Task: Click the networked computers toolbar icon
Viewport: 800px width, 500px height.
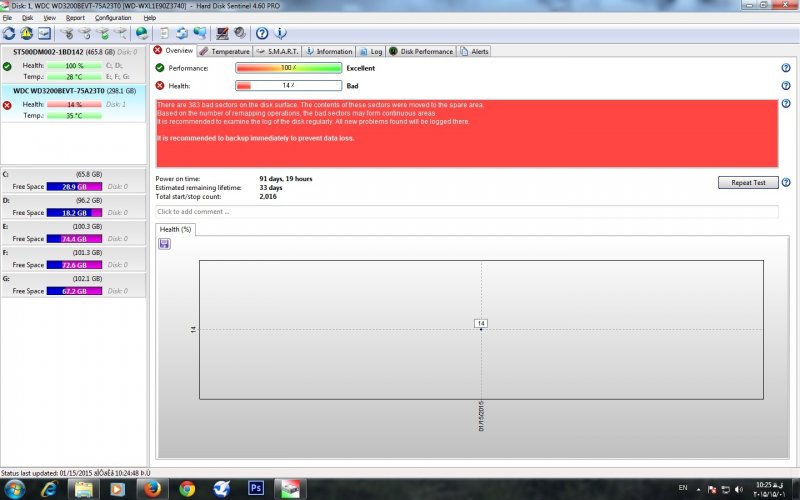Action: coord(200,34)
